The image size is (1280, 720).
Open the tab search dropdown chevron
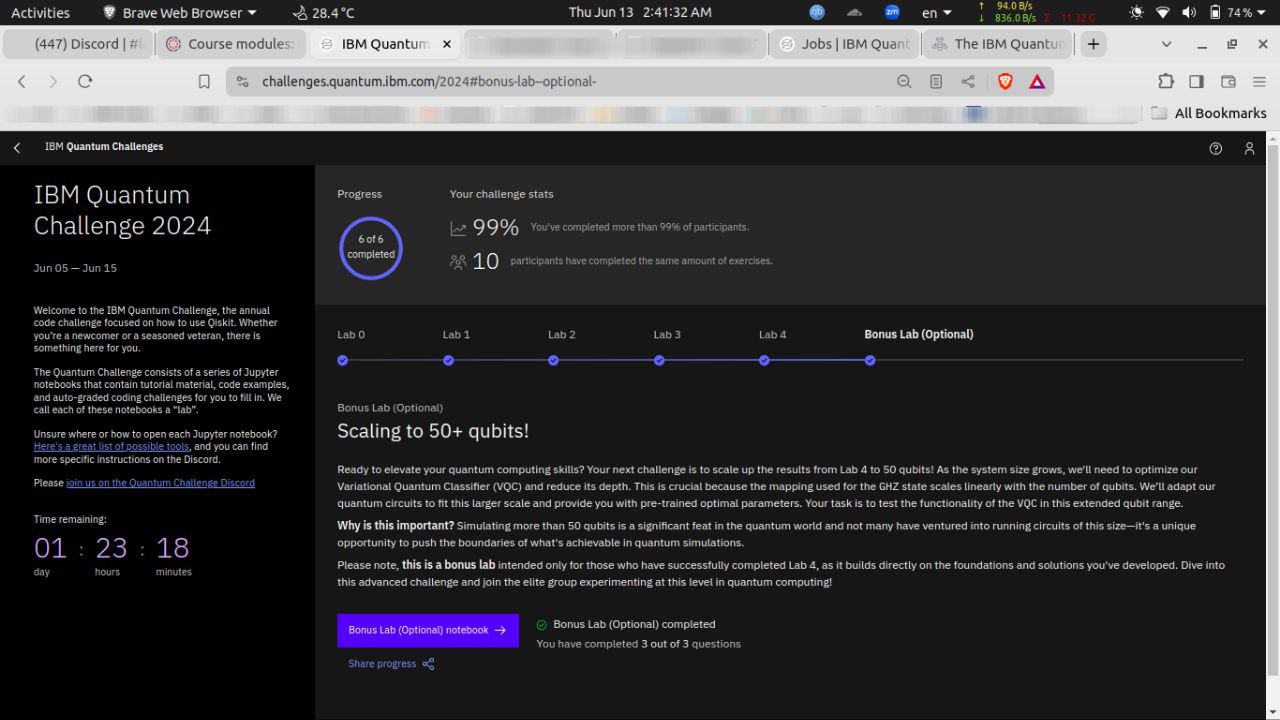(x=1166, y=44)
